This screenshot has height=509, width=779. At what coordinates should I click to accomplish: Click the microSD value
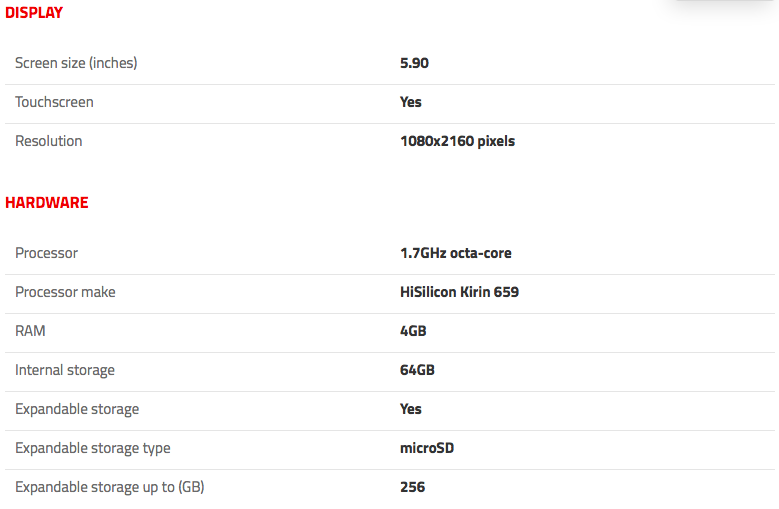pos(427,448)
